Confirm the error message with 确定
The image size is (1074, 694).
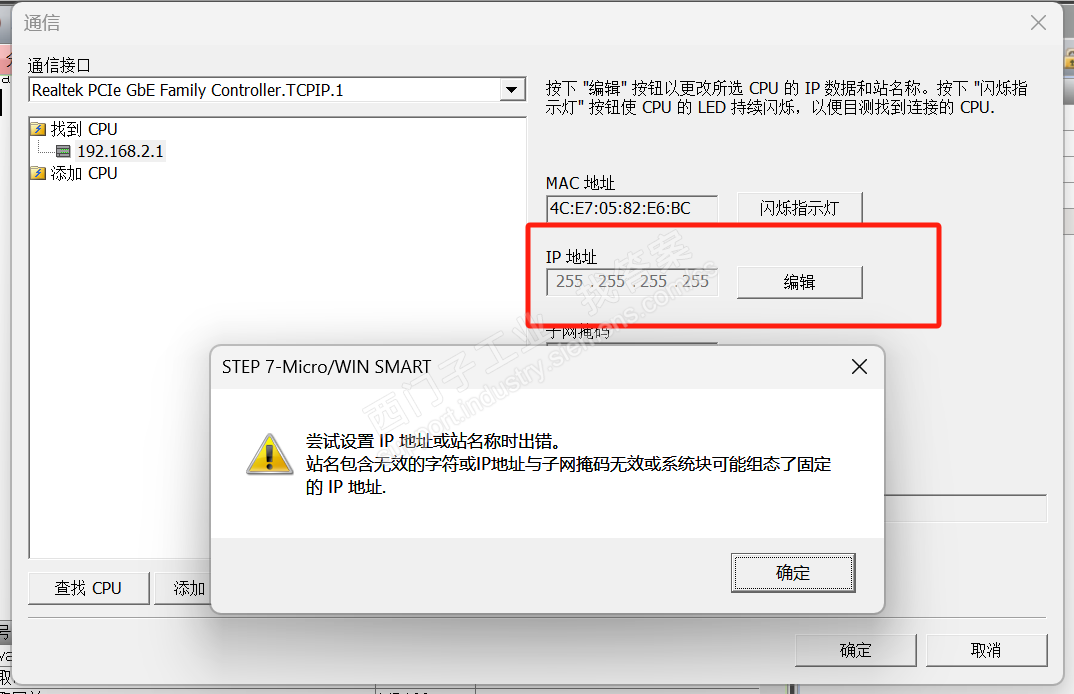tap(793, 573)
